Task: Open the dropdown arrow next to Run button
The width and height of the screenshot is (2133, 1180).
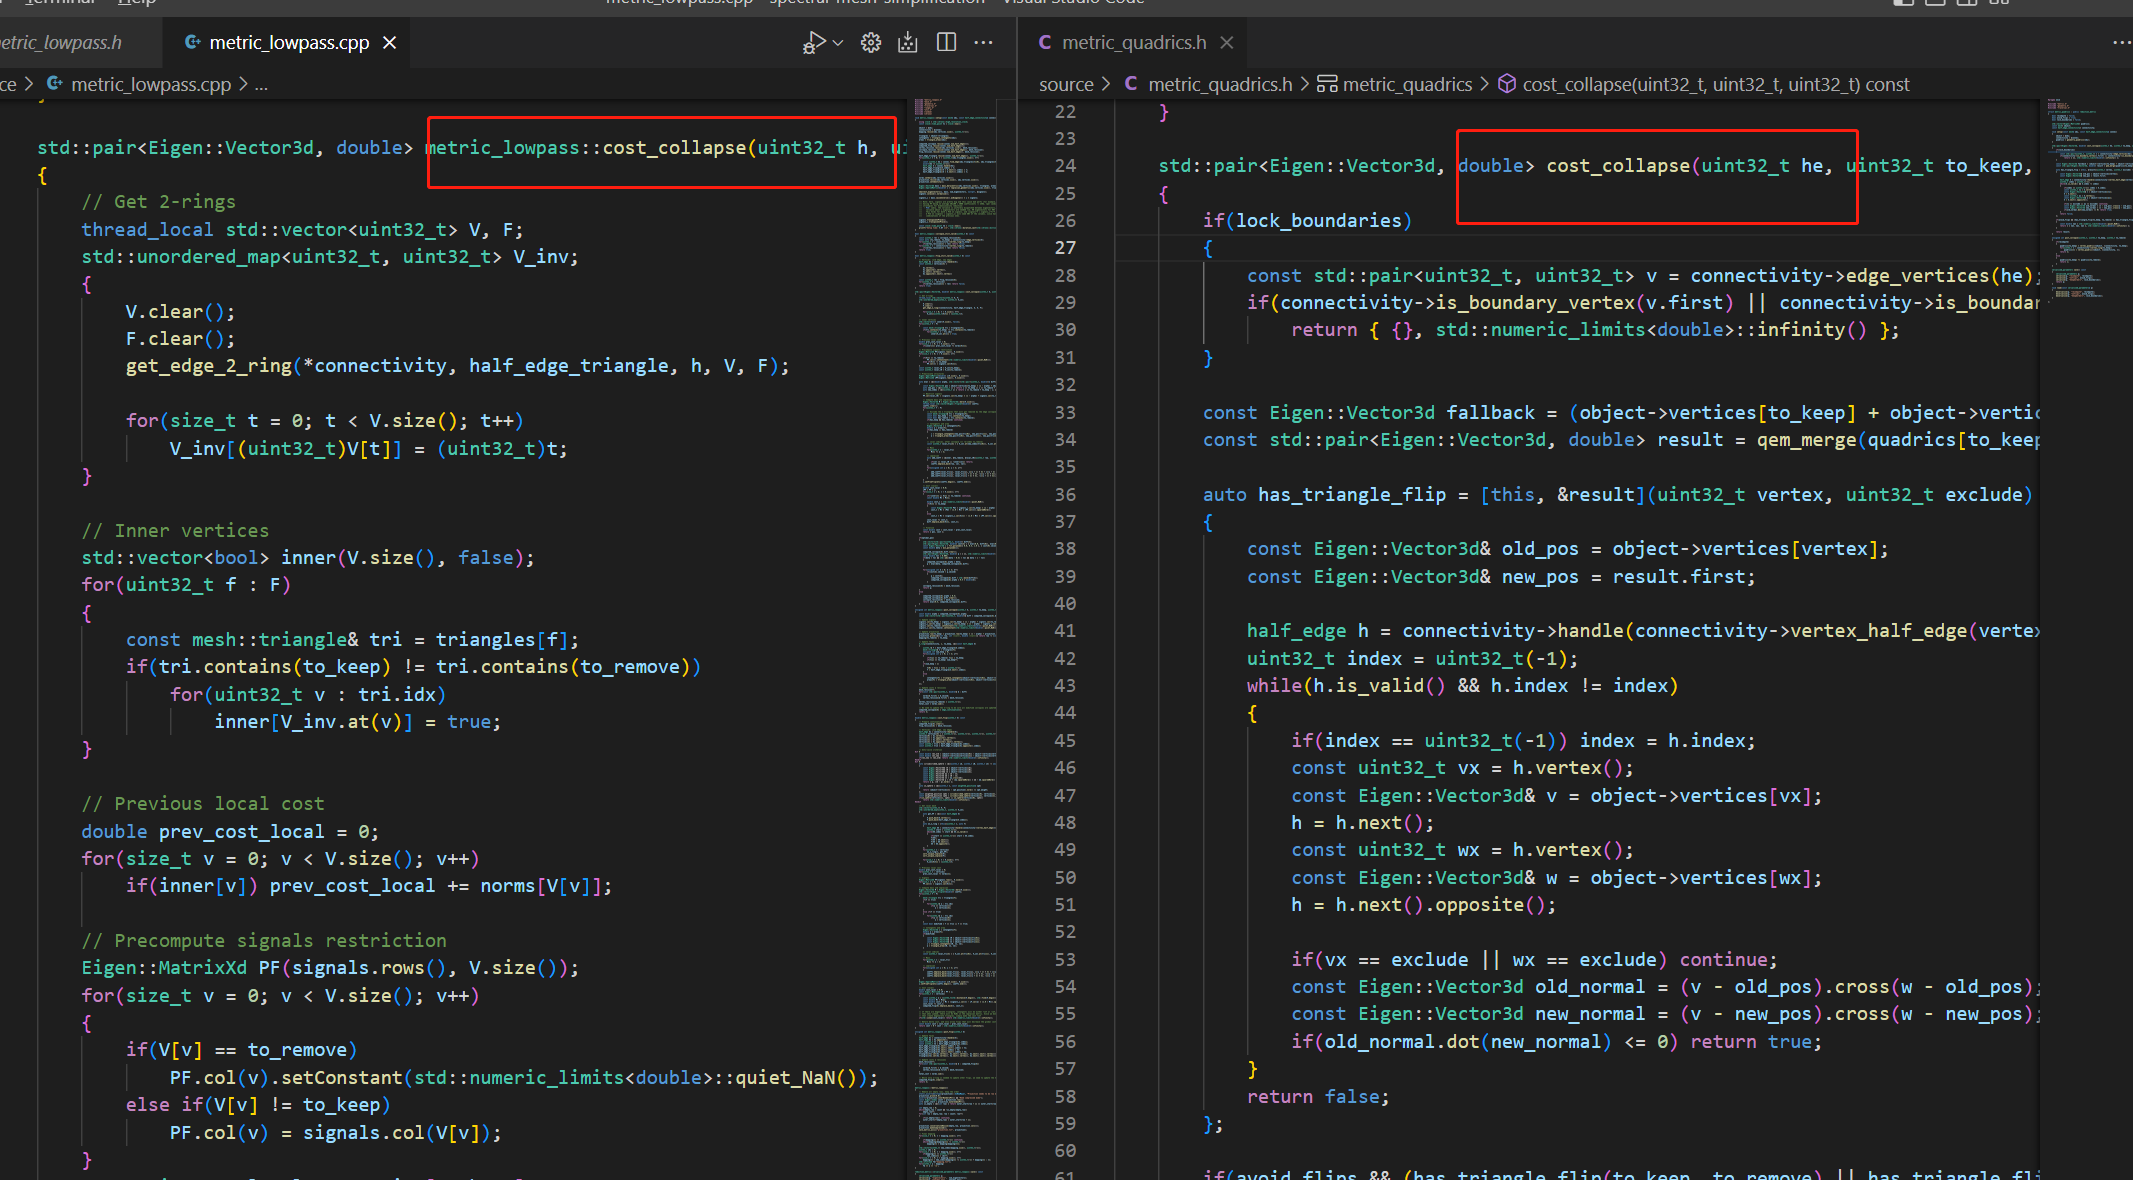Action: pos(838,42)
